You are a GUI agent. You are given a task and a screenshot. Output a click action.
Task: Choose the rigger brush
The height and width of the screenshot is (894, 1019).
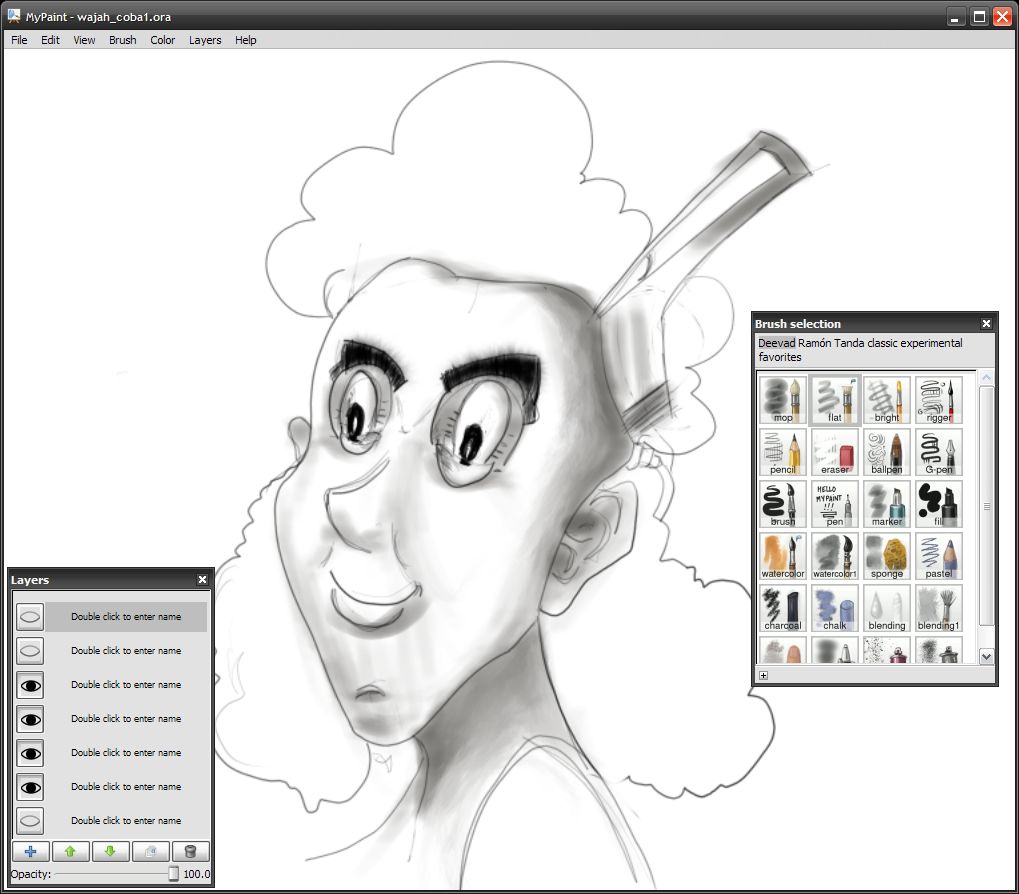tap(937, 398)
